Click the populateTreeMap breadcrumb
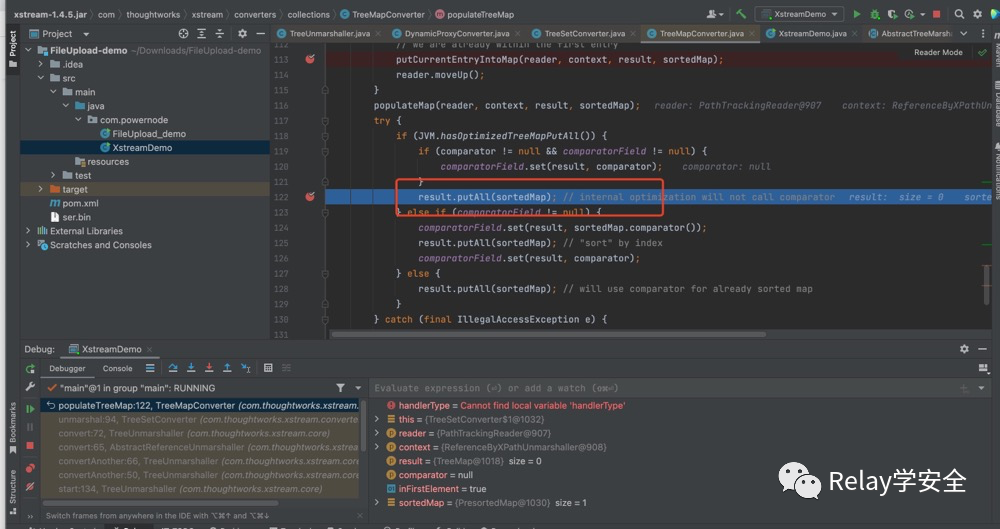This screenshot has width=1000, height=529. (x=474, y=15)
